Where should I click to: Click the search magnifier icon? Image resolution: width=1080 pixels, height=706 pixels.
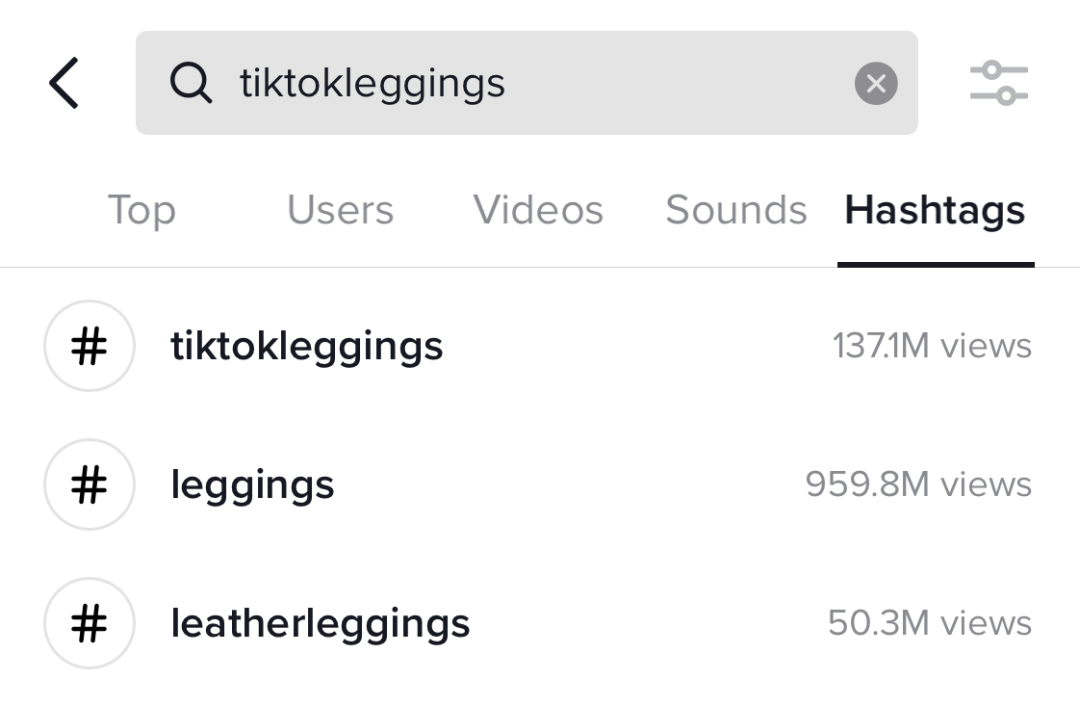[190, 83]
